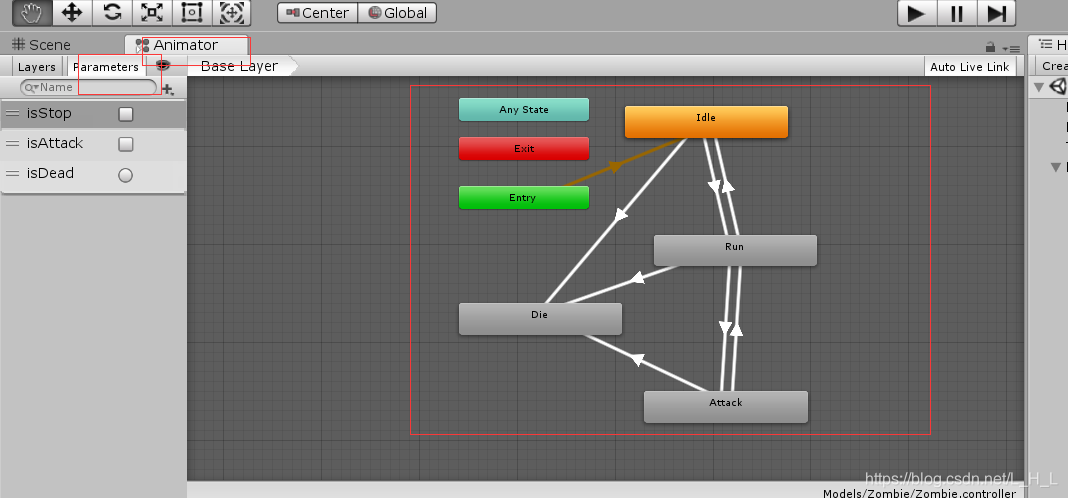The image size is (1068, 498).
Task: Open the Animator panel options menu
Action: point(1011,48)
